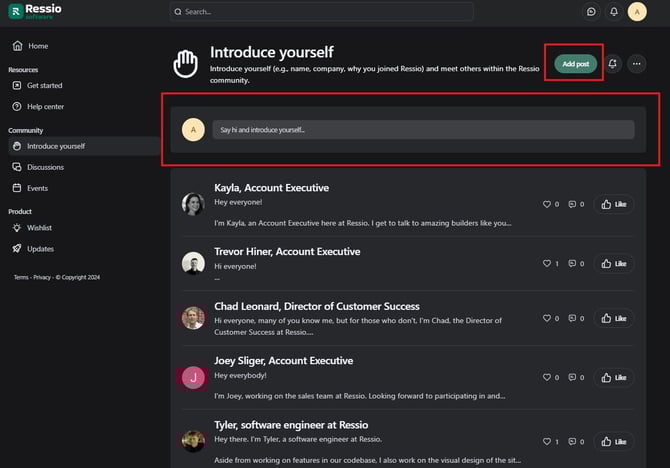Open Wishlist in the sidebar
Image resolution: width=670 pixels, height=468 pixels.
coord(39,228)
